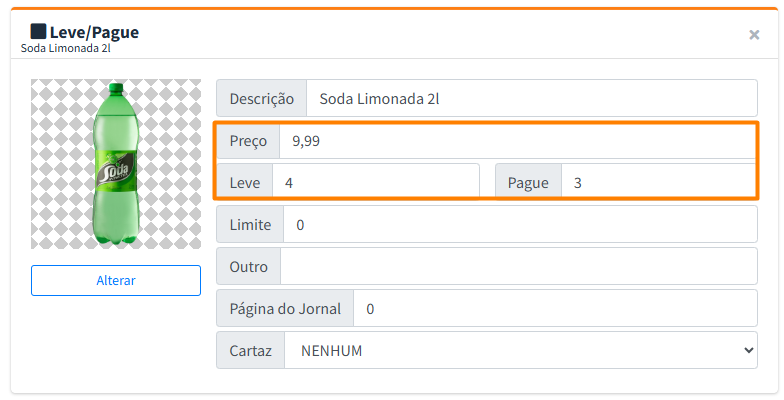Select the Leve quantity field

click(375, 183)
